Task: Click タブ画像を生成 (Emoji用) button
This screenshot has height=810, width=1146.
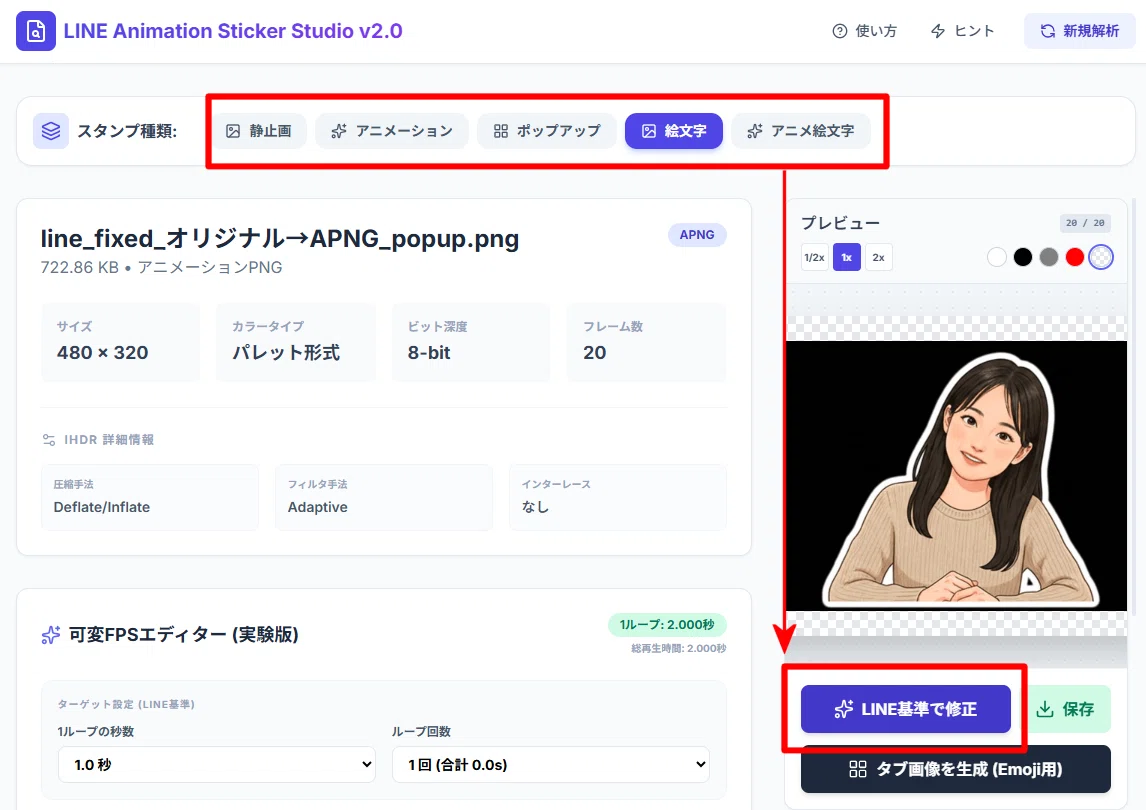Action: [956, 769]
